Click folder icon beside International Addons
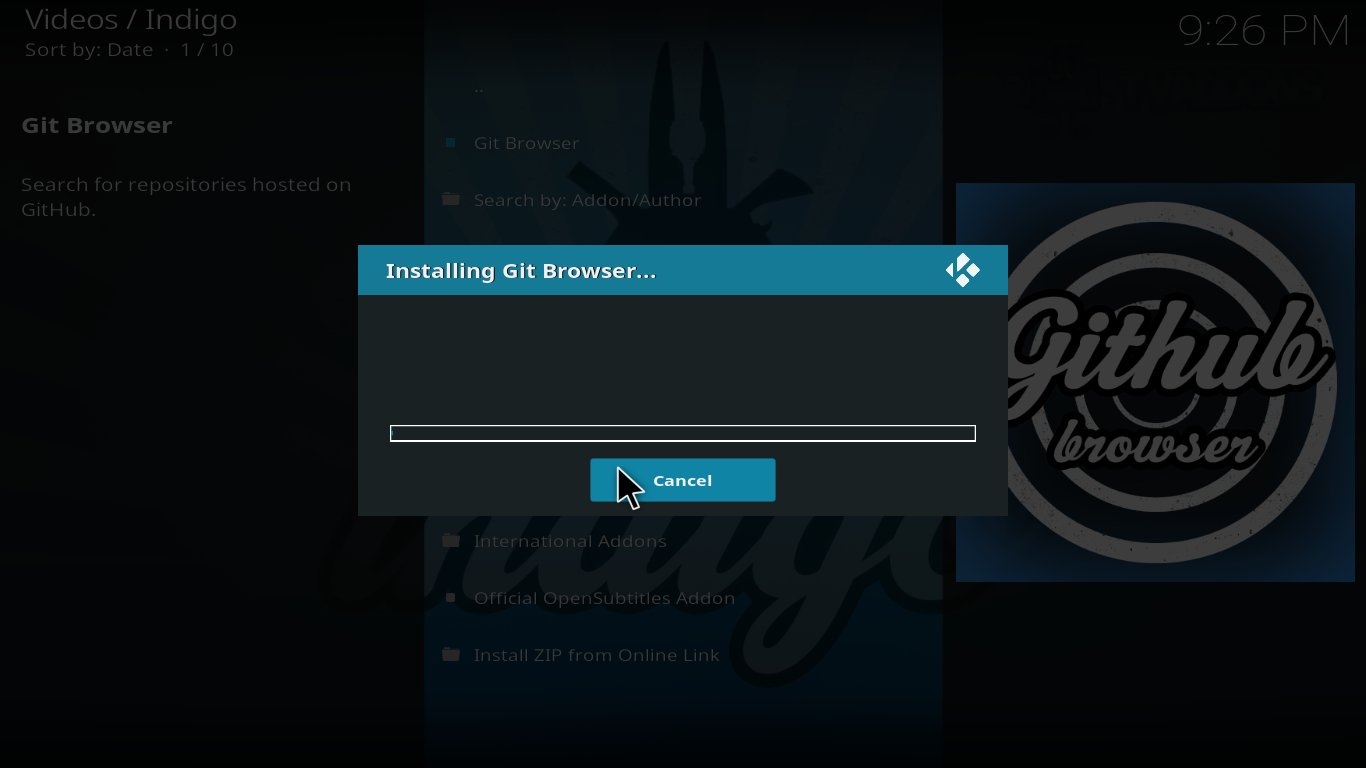Viewport: 1366px width, 768px height. click(451, 541)
